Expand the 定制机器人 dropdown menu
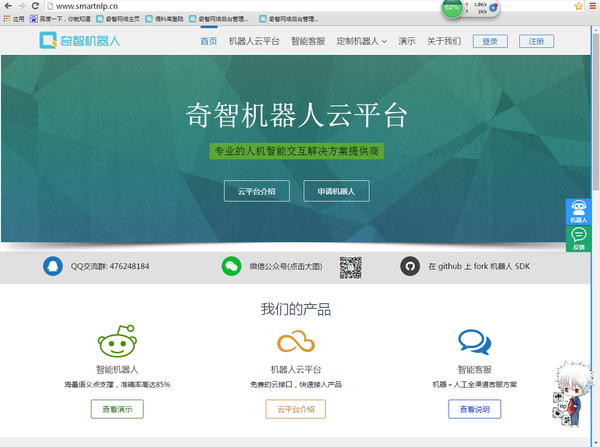600x447 pixels. pyautogui.click(x=362, y=41)
